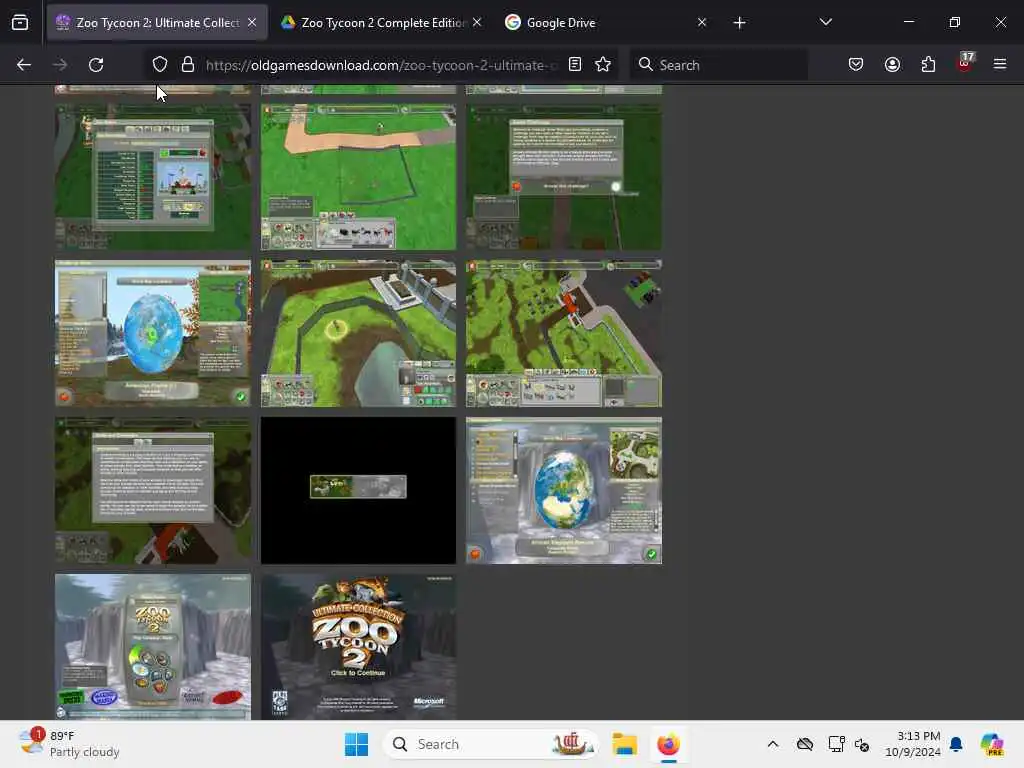Reload the current page

click(96, 65)
